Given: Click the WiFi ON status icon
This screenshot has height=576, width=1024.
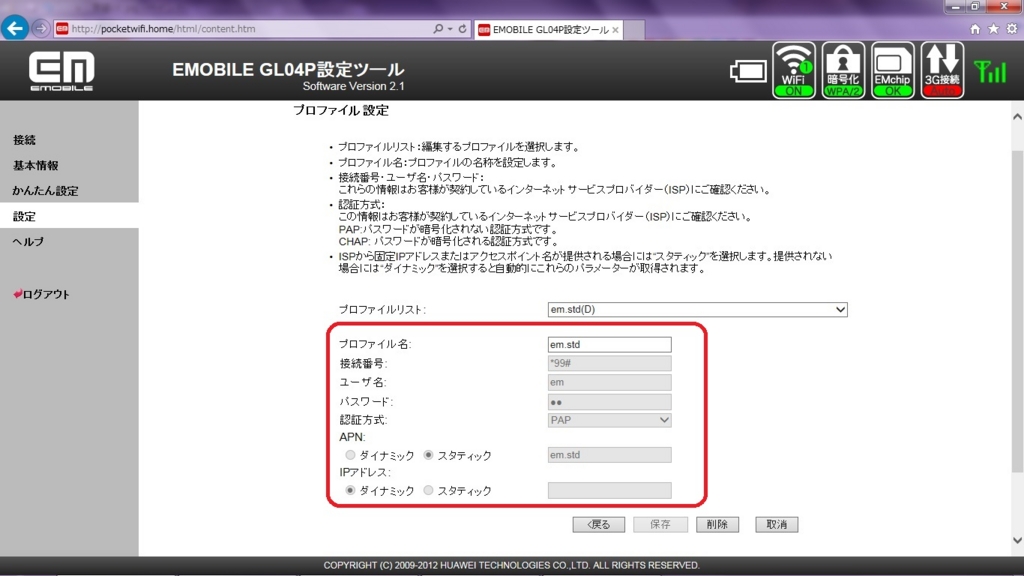Looking at the screenshot, I should (x=793, y=71).
